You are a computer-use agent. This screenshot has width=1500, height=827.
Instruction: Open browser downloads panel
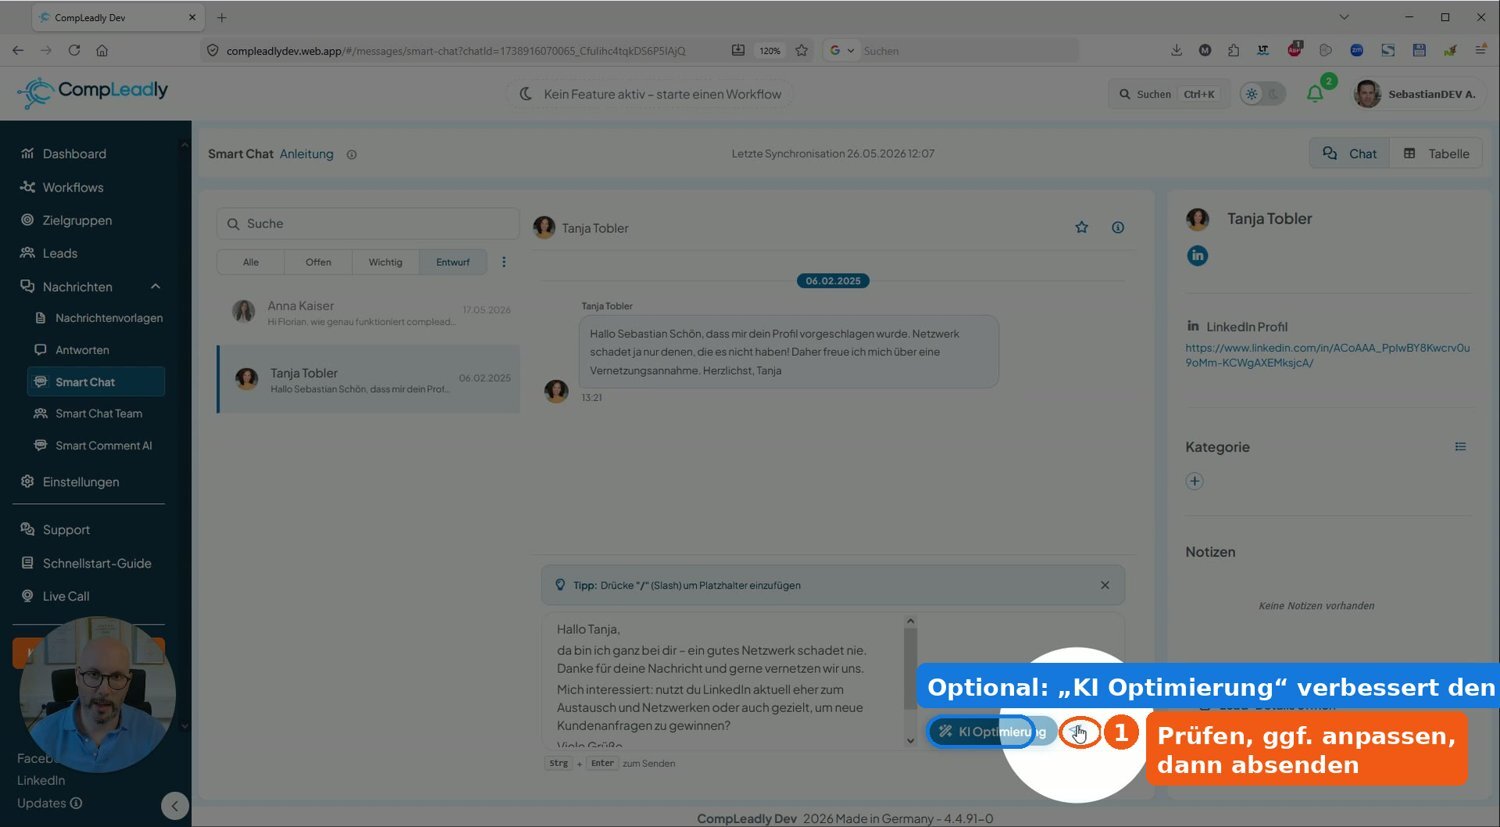(1176, 50)
